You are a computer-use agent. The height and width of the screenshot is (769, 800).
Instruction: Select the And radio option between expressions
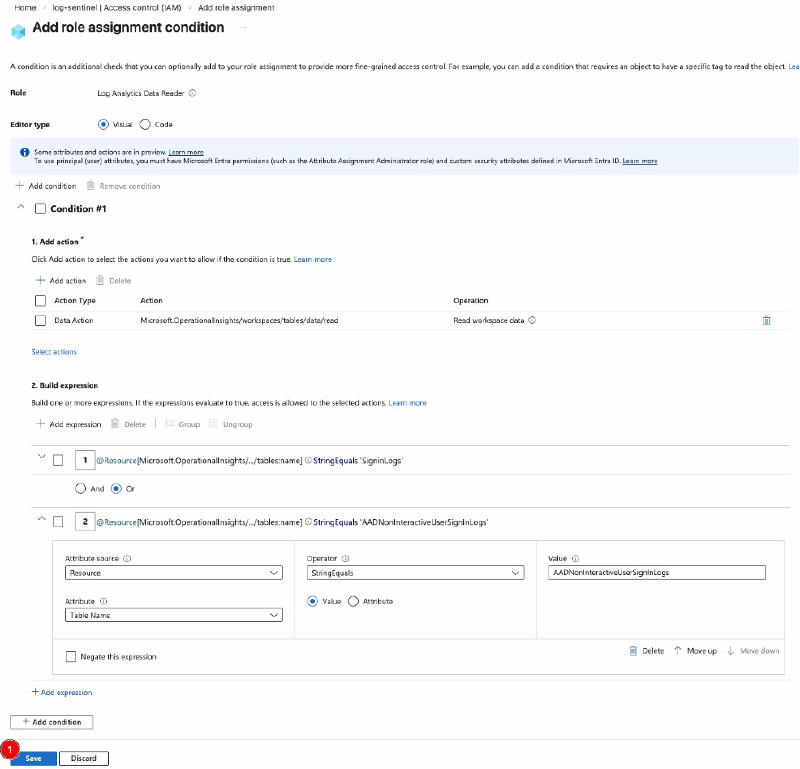81,489
